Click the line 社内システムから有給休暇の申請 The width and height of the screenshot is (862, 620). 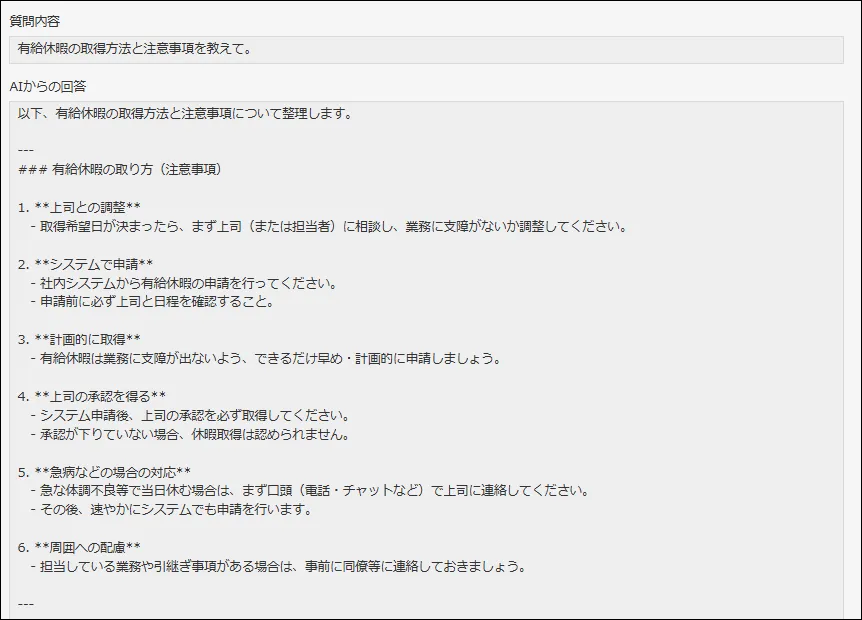[184, 284]
